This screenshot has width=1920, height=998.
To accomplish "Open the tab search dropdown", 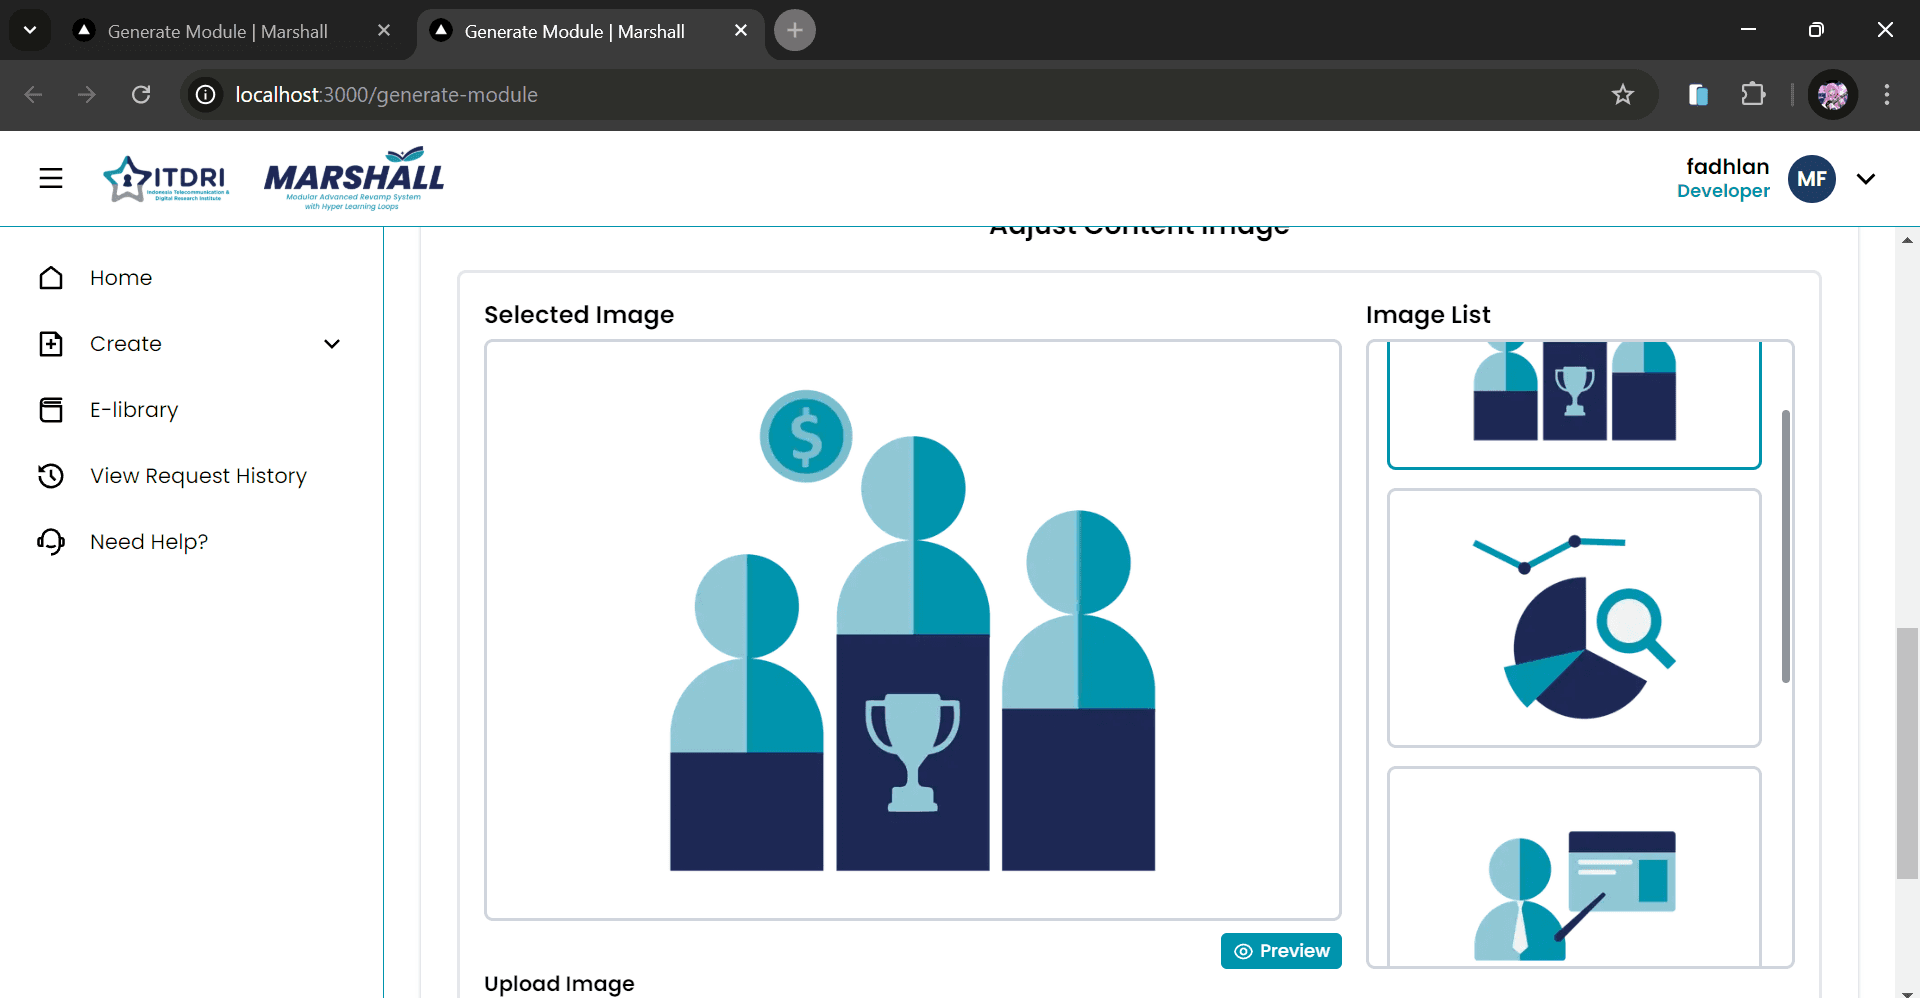I will point(30,30).
